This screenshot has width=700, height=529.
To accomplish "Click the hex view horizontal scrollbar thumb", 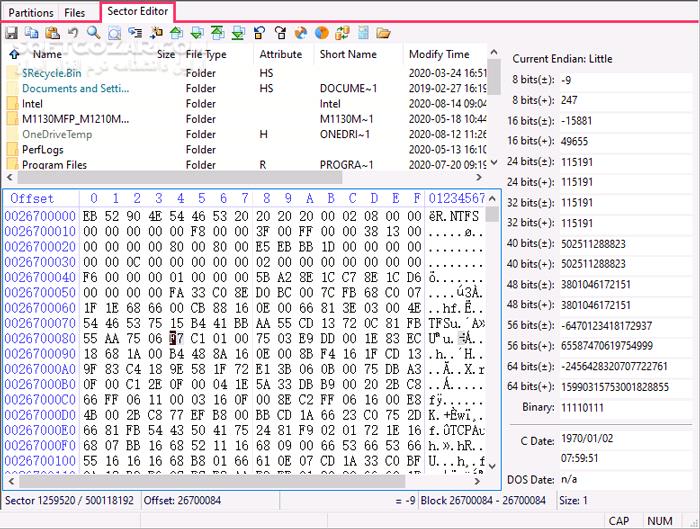I will tap(212, 481).
